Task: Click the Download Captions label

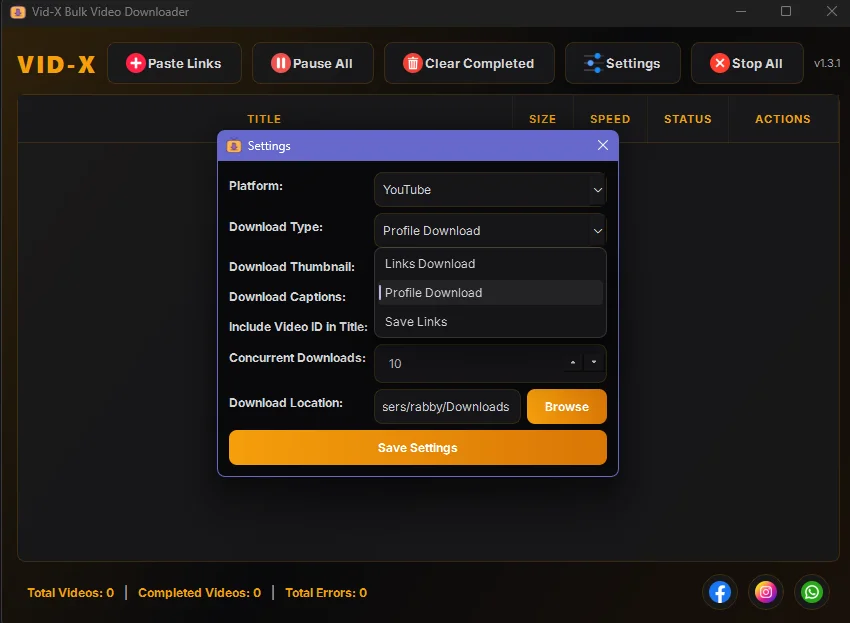Action: (x=287, y=297)
